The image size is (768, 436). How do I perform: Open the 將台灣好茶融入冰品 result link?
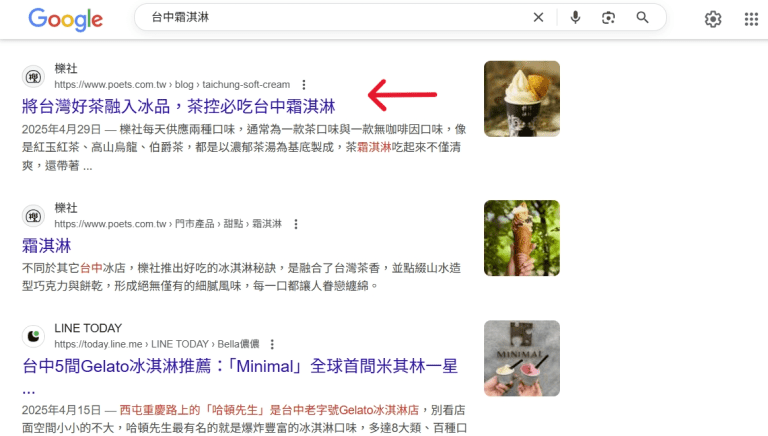point(178,106)
